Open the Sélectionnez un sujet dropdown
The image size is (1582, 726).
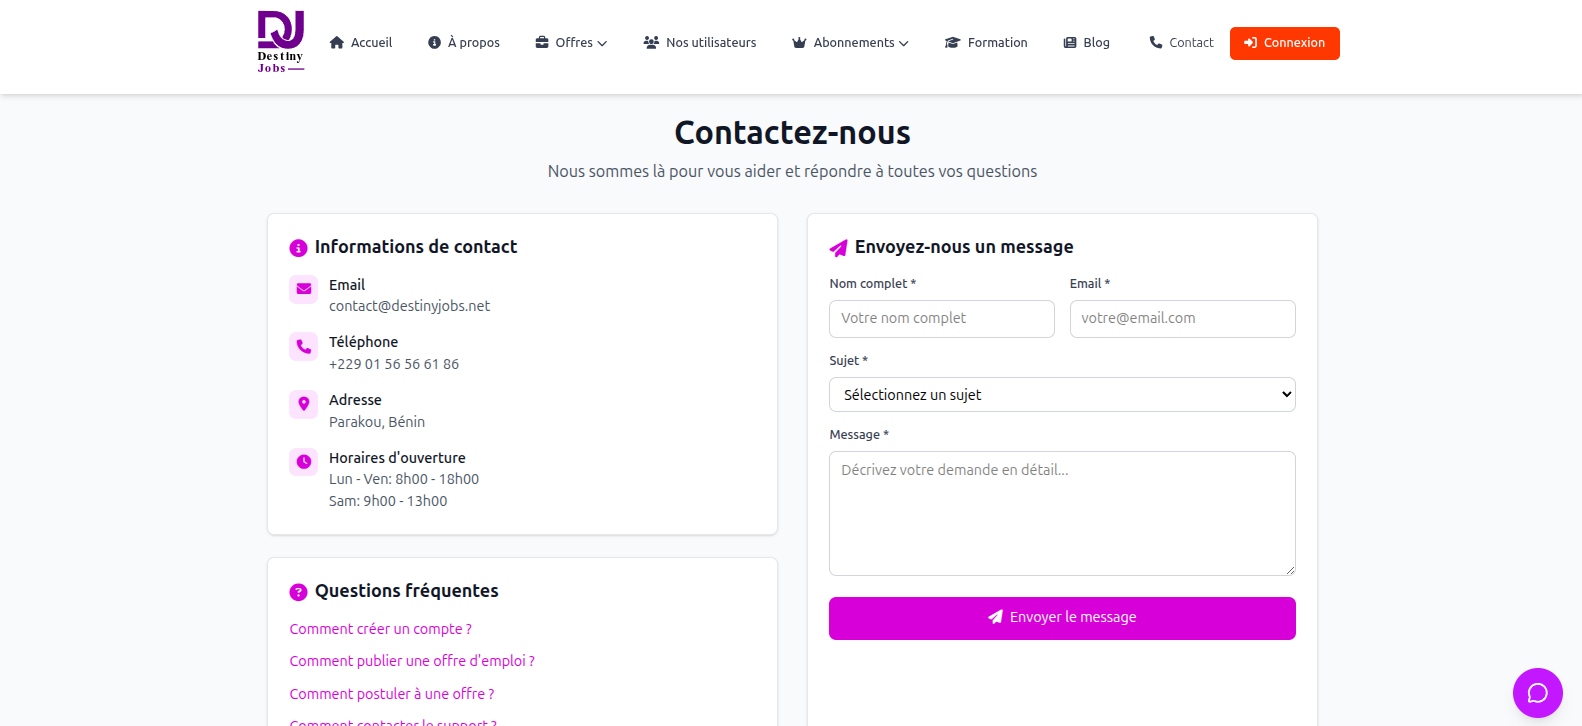pyautogui.click(x=1062, y=395)
